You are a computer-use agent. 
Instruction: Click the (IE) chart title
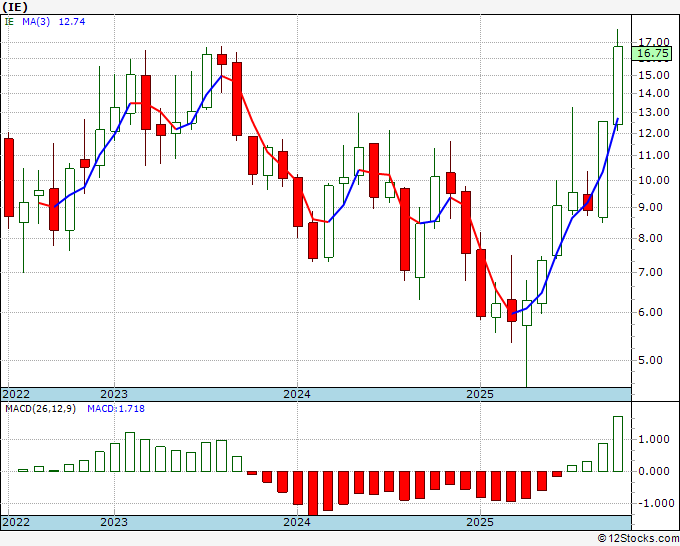tap(15, 7)
